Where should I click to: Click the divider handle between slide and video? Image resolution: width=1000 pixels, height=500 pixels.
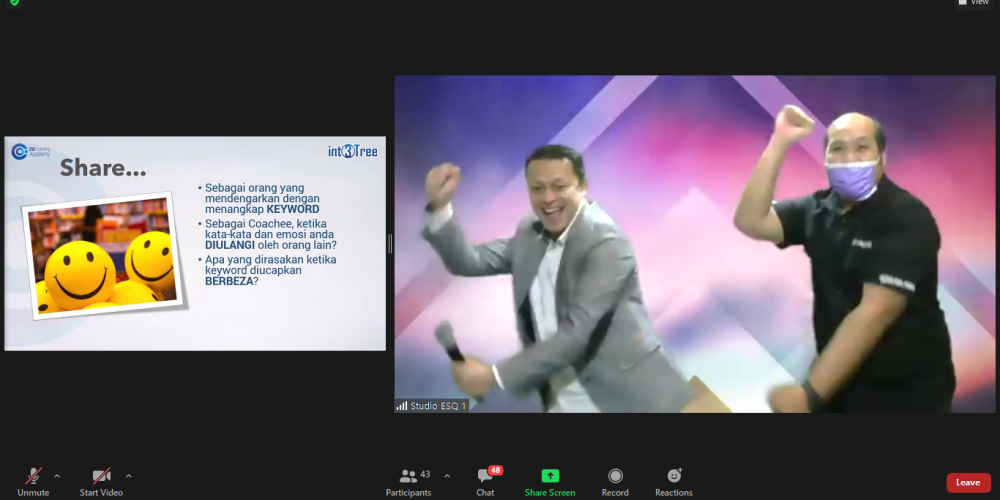coord(390,244)
